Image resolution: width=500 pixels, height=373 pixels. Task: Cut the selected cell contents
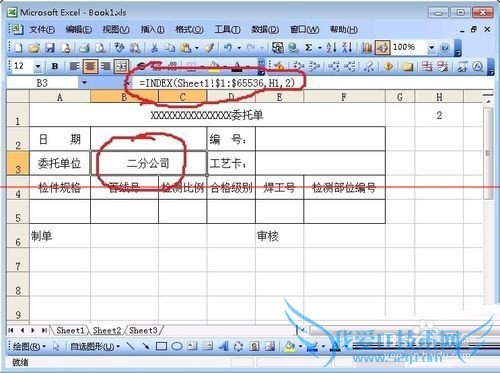click(x=154, y=48)
